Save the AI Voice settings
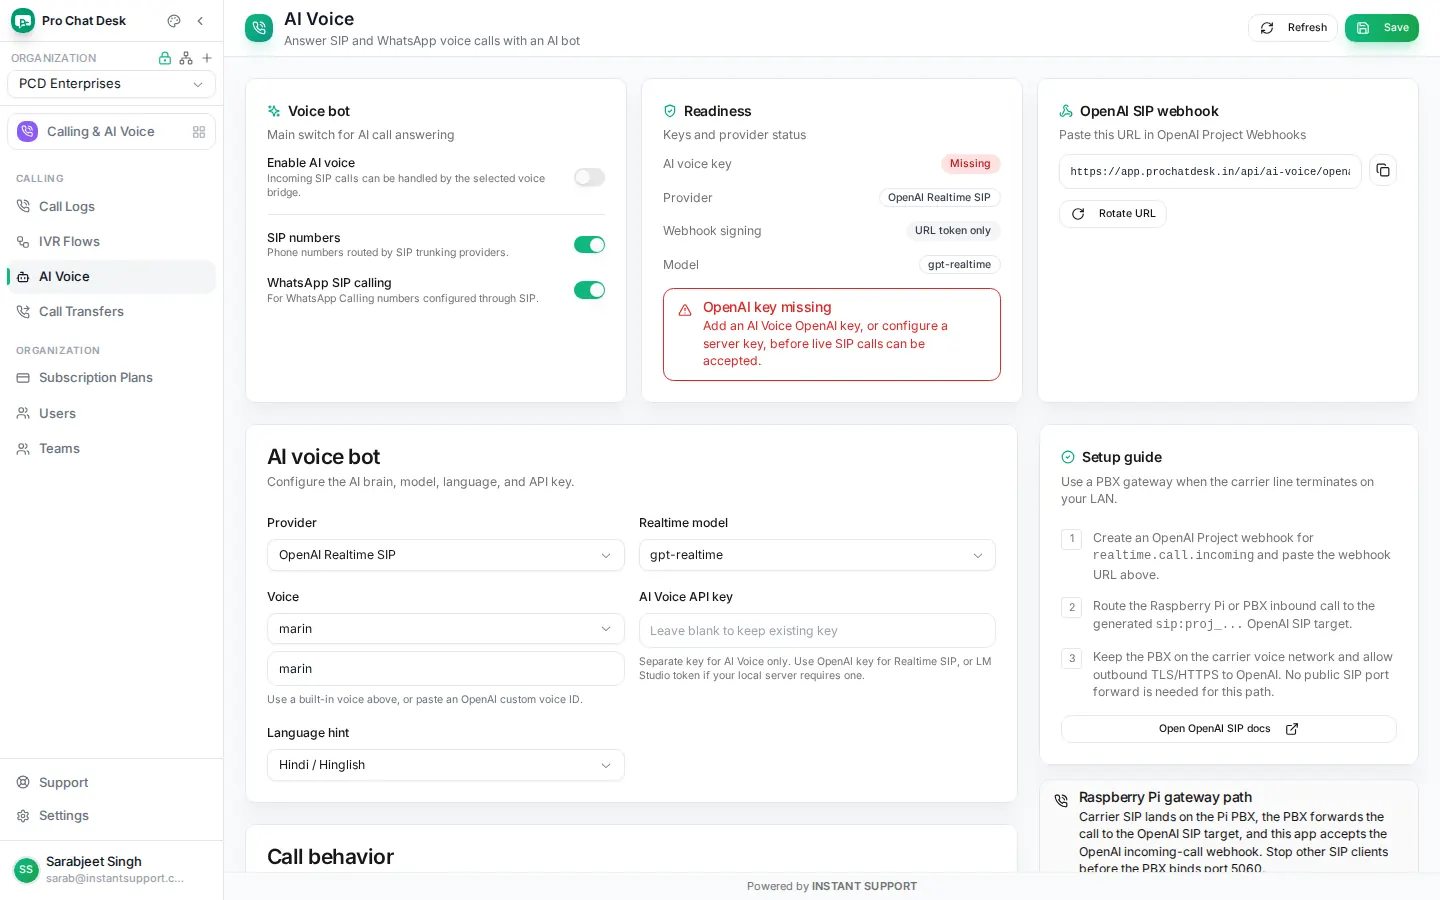 coord(1382,28)
